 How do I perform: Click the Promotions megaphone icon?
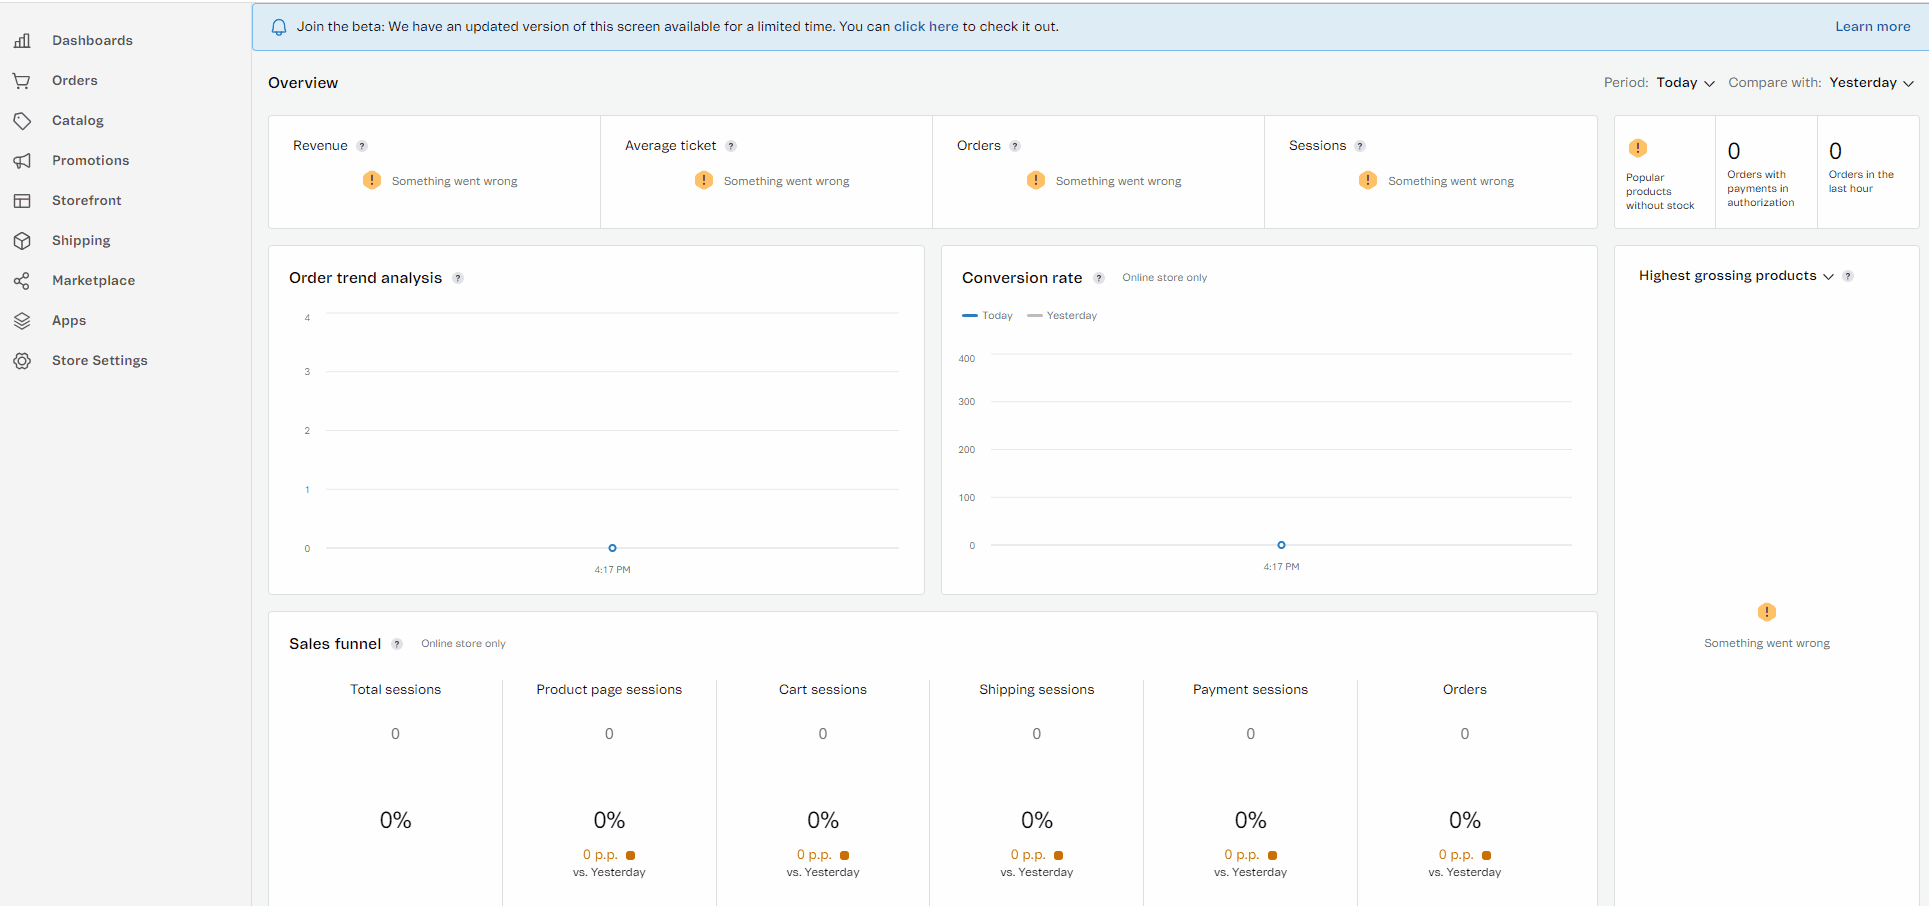pos(22,161)
